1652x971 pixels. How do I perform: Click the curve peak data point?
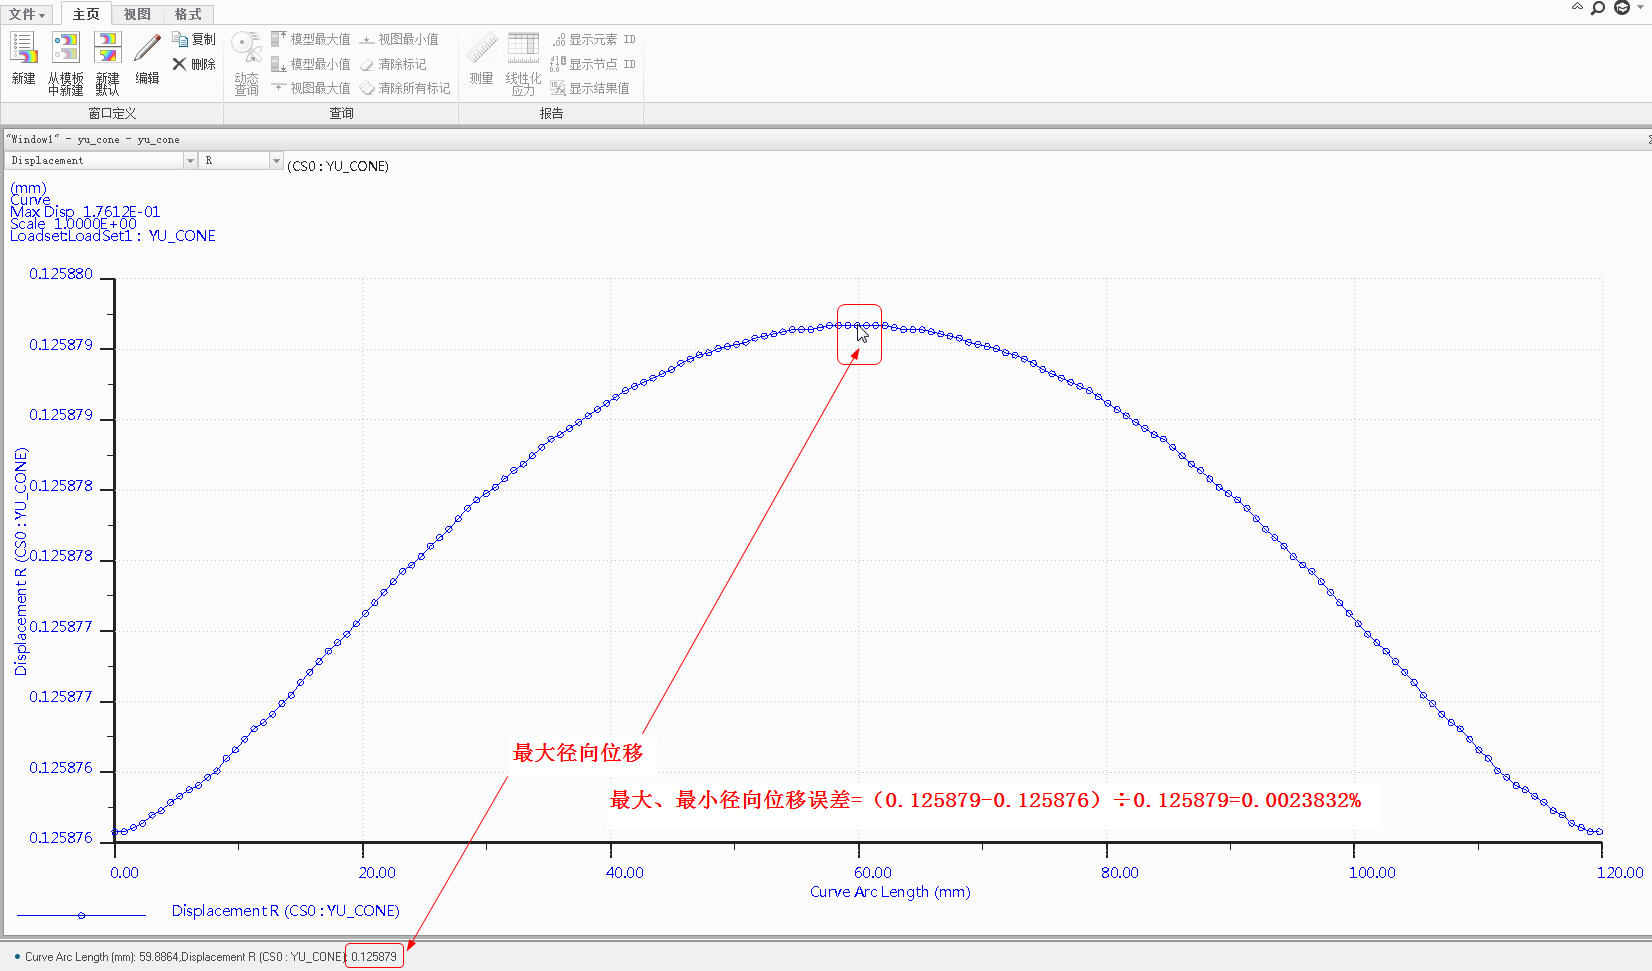click(858, 325)
